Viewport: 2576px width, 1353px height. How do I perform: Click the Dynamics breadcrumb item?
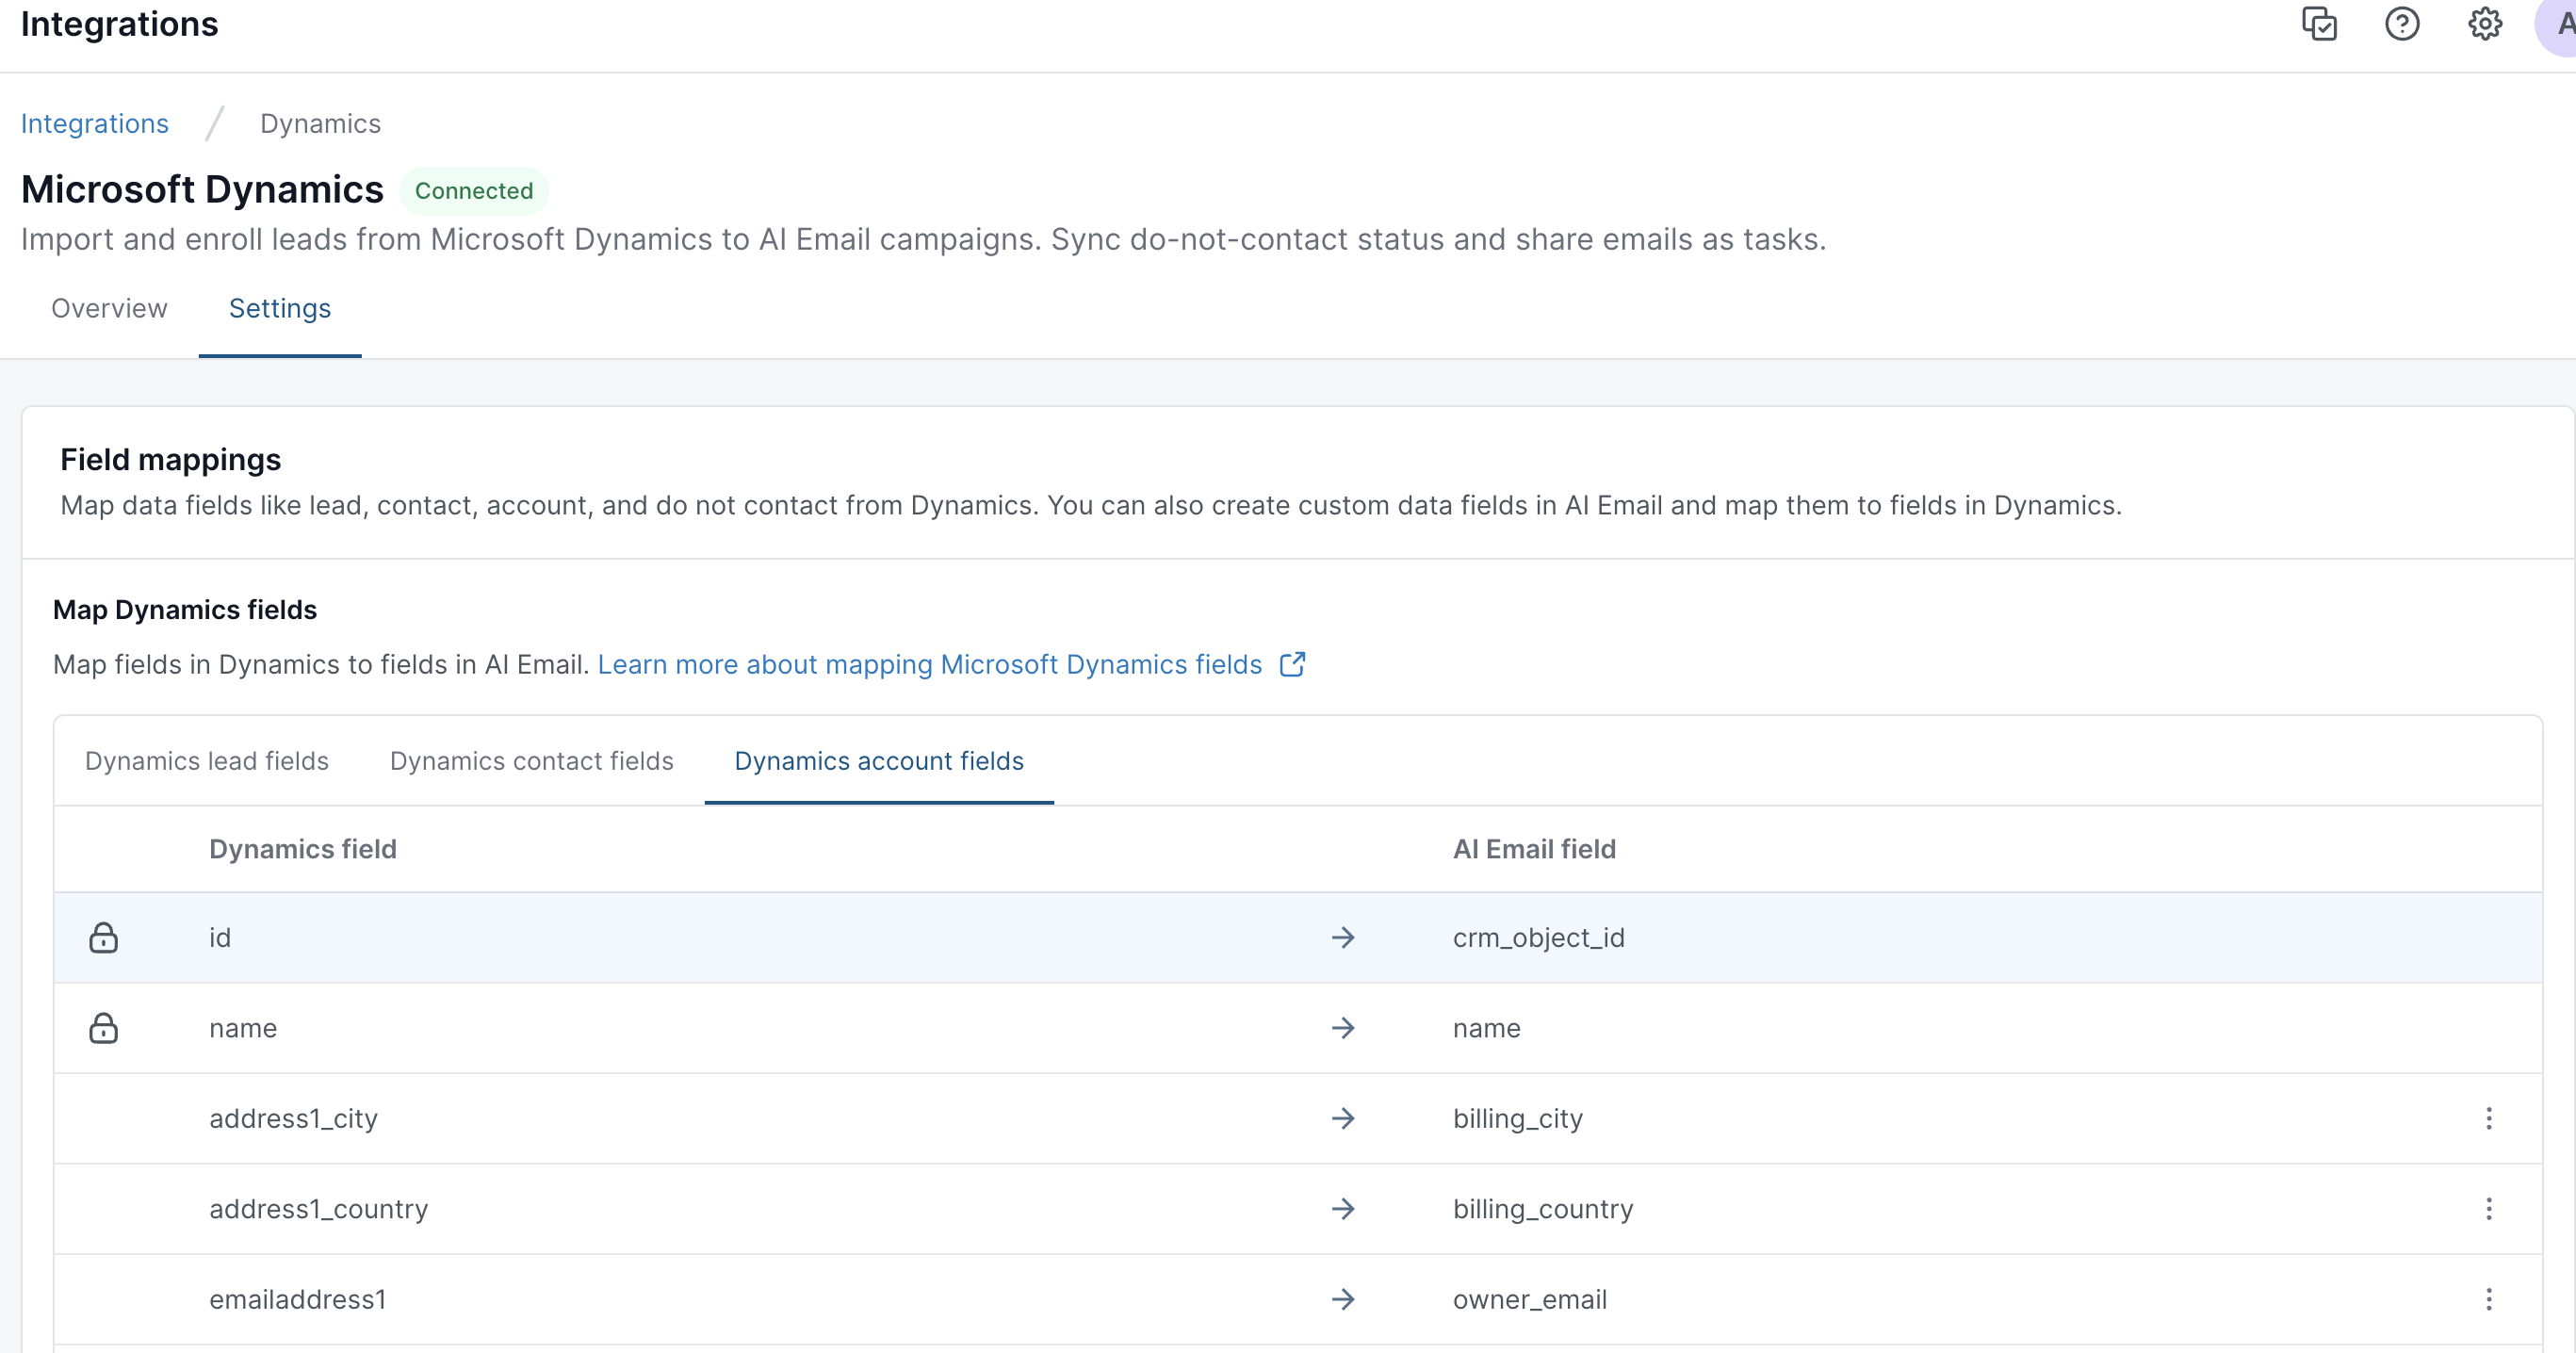(320, 123)
